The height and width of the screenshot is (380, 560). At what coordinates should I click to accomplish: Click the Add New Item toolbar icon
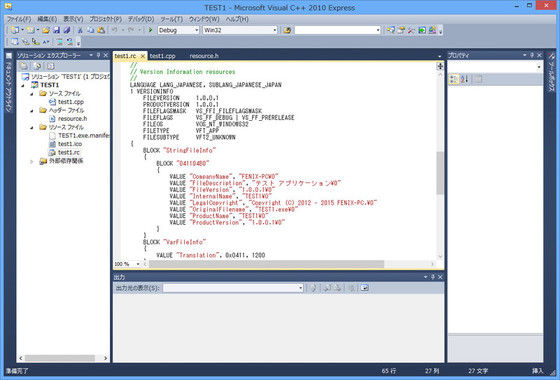[30, 30]
